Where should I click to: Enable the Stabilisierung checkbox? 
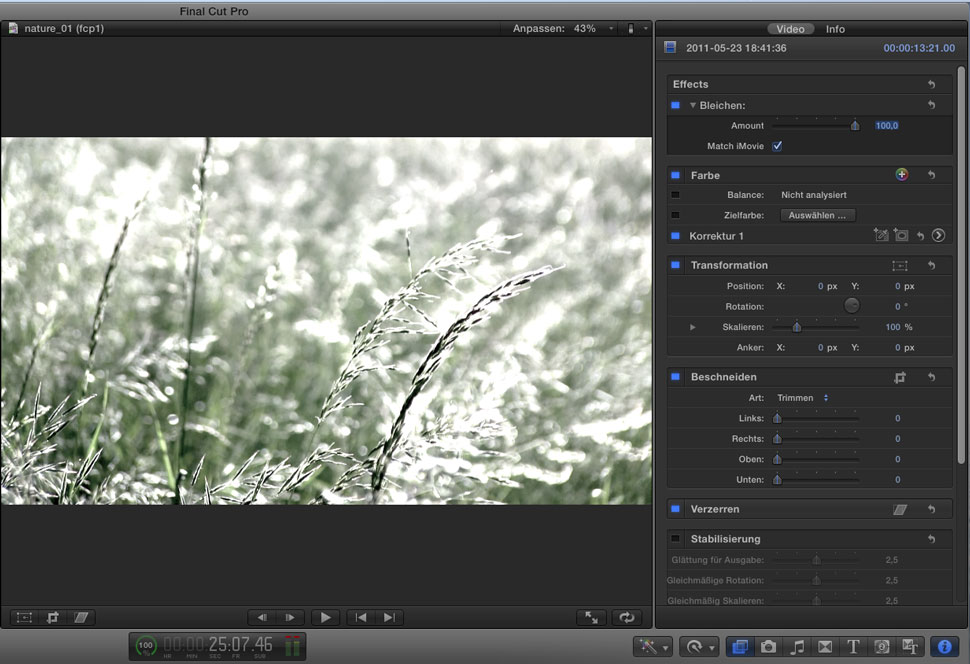click(675, 539)
